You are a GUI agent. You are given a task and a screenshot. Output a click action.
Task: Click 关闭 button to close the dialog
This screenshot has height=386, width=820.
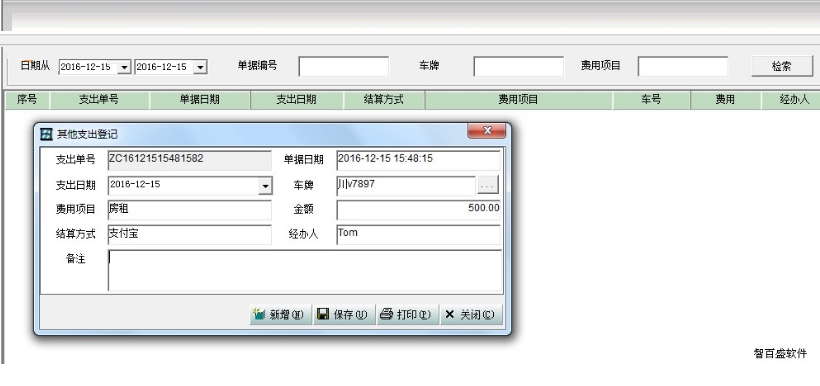click(471, 314)
